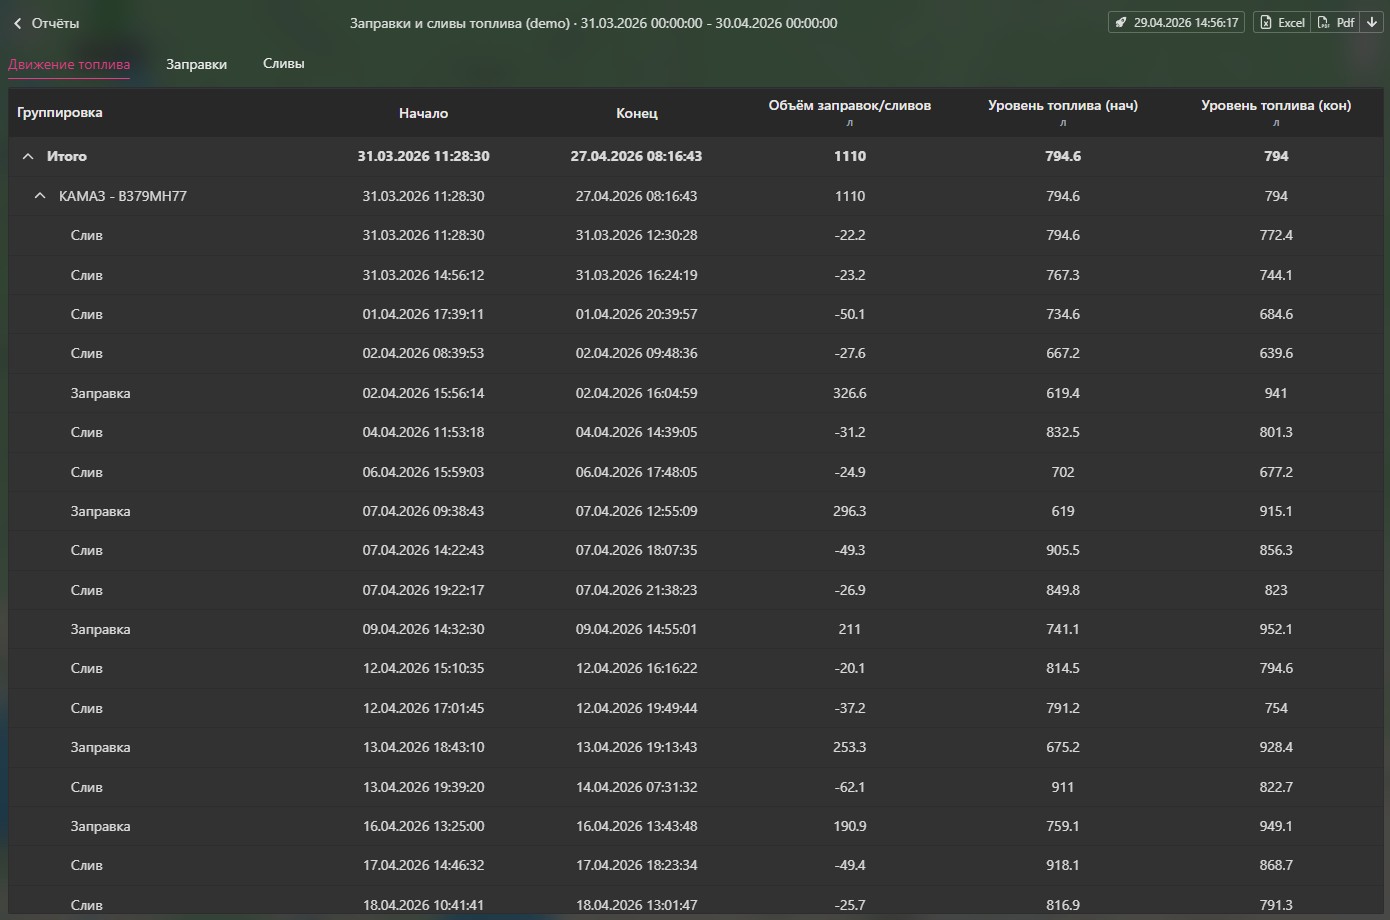Collapse the КАМАЗ - В379МН77 group
This screenshot has width=1390, height=920.
click(40, 196)
